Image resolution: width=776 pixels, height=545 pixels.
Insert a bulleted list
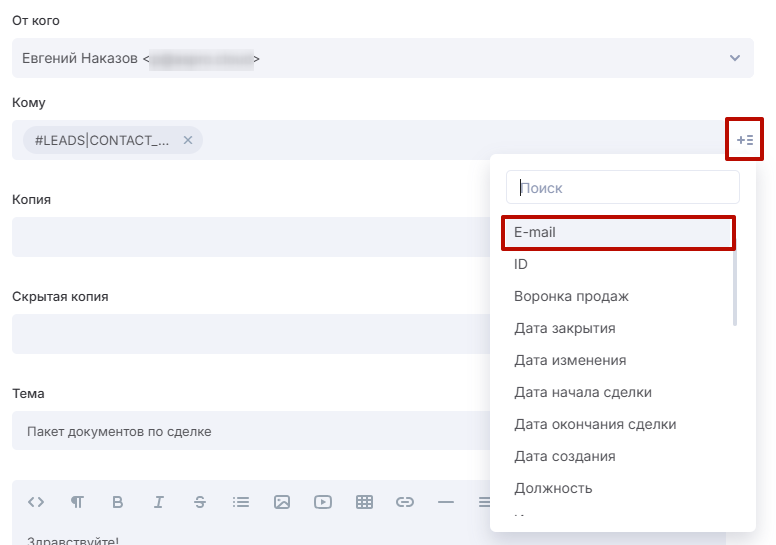[x=240, y=502]
